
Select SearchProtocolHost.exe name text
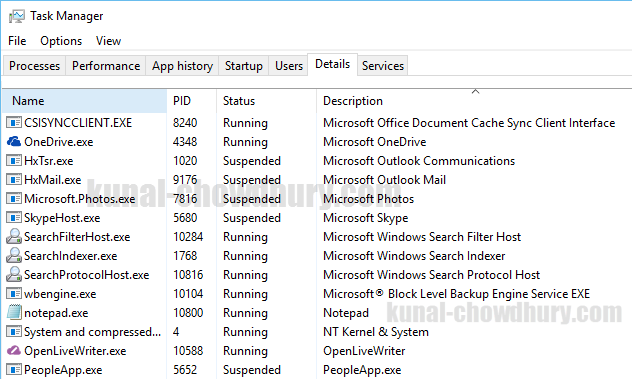tap(86, 275)
